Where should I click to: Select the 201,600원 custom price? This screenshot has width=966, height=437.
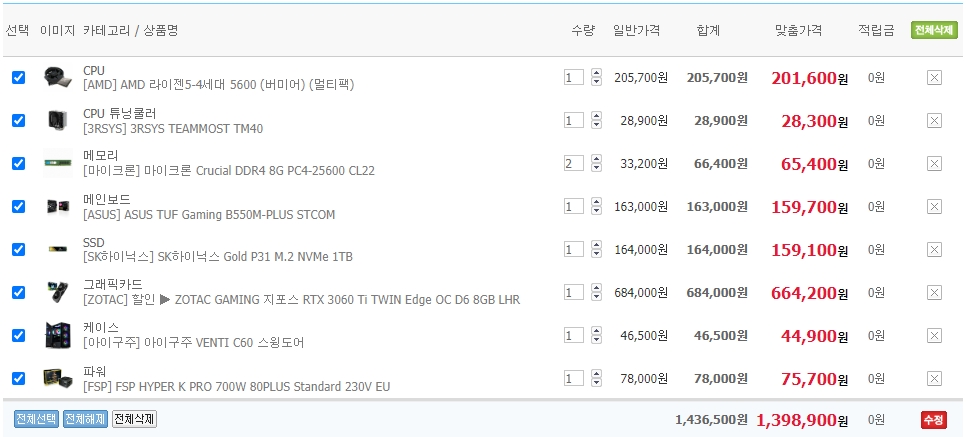[x=810, y=78]
